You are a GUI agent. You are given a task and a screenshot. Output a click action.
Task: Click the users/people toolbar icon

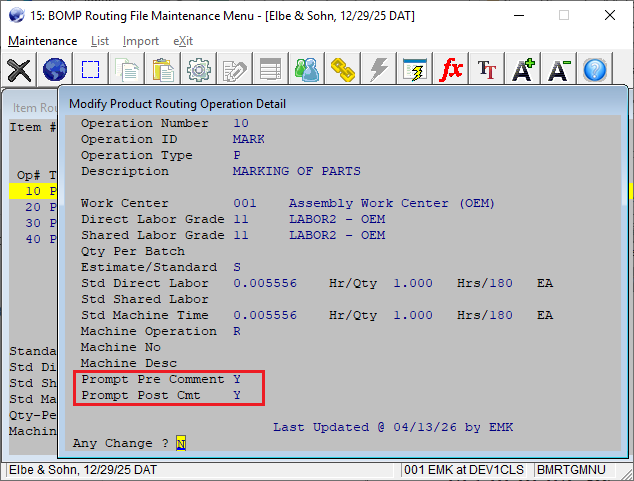tap(308, 70)
